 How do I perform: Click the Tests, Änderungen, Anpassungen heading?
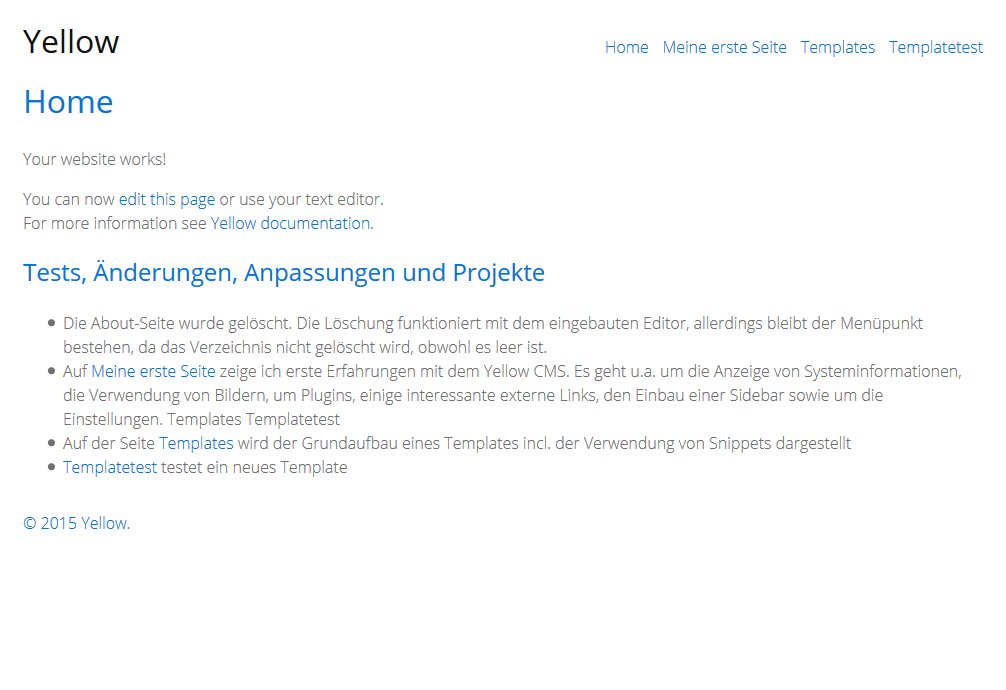coord(284,272)
